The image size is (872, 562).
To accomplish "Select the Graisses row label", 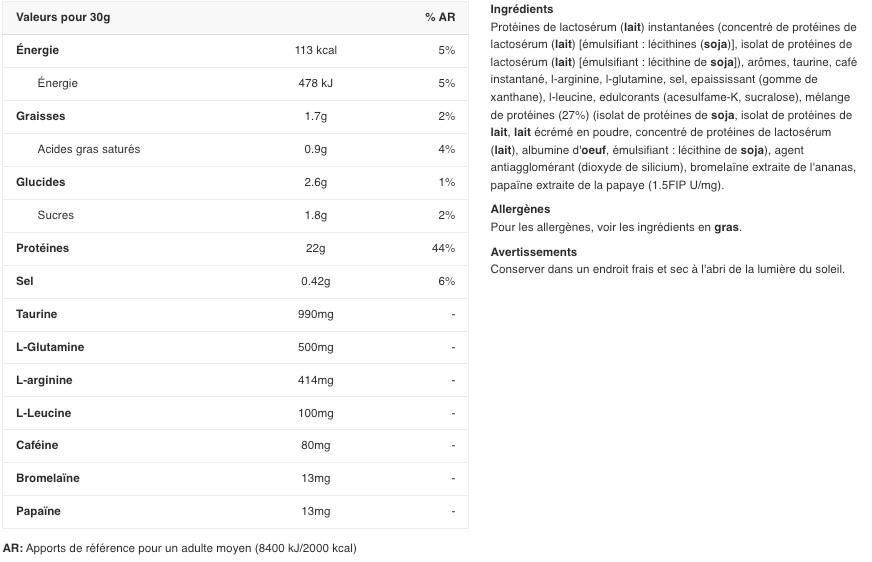I will pos(41,116).
